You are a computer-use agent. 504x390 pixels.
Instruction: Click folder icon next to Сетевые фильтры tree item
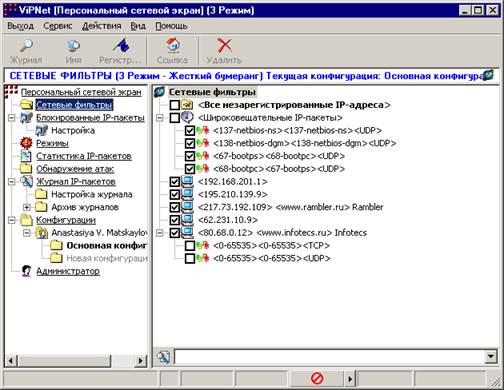coord(26,105)
